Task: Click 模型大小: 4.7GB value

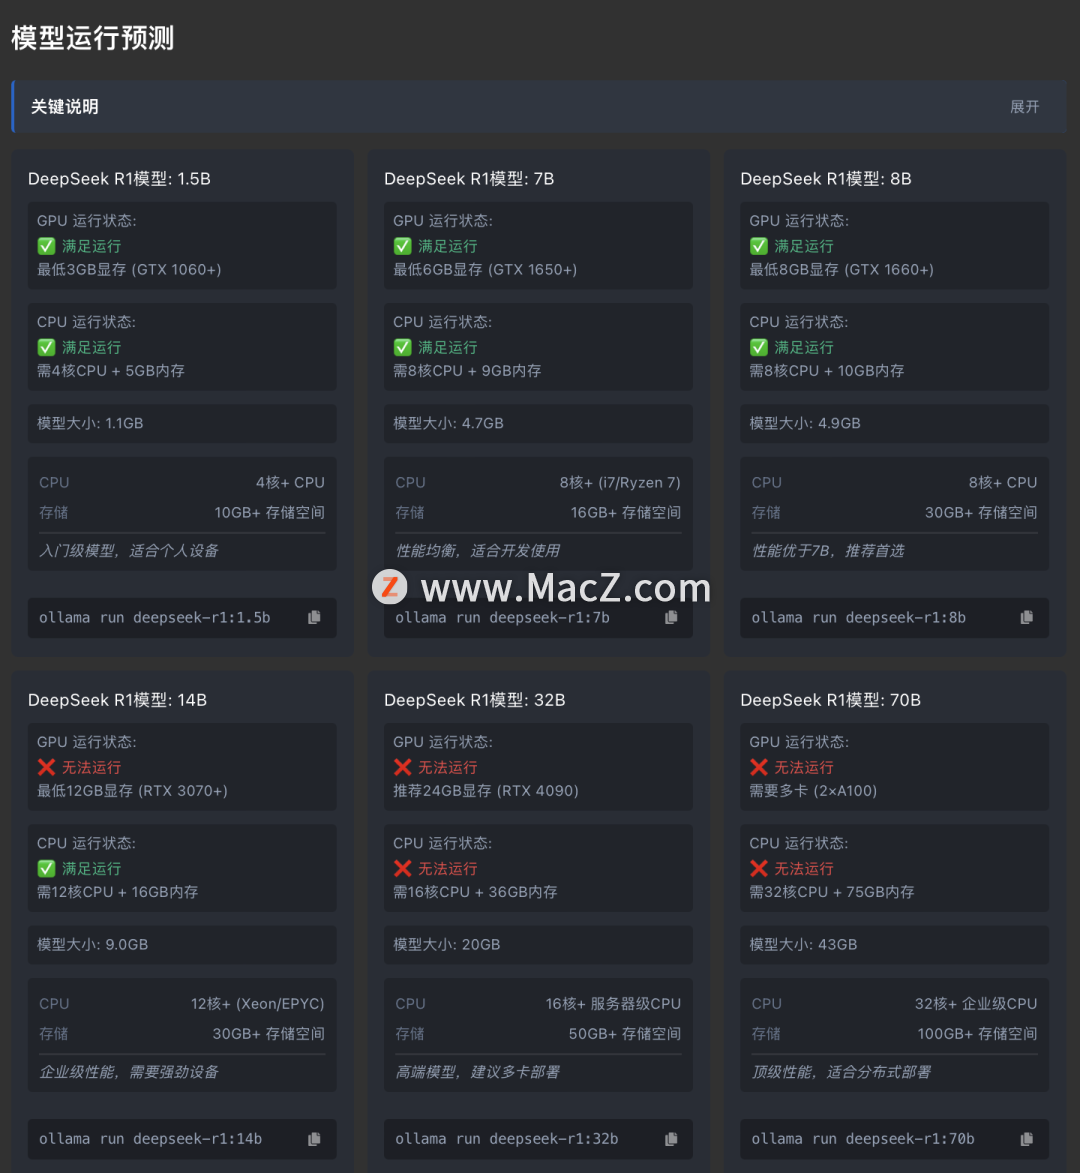Action: click(448, 423)
